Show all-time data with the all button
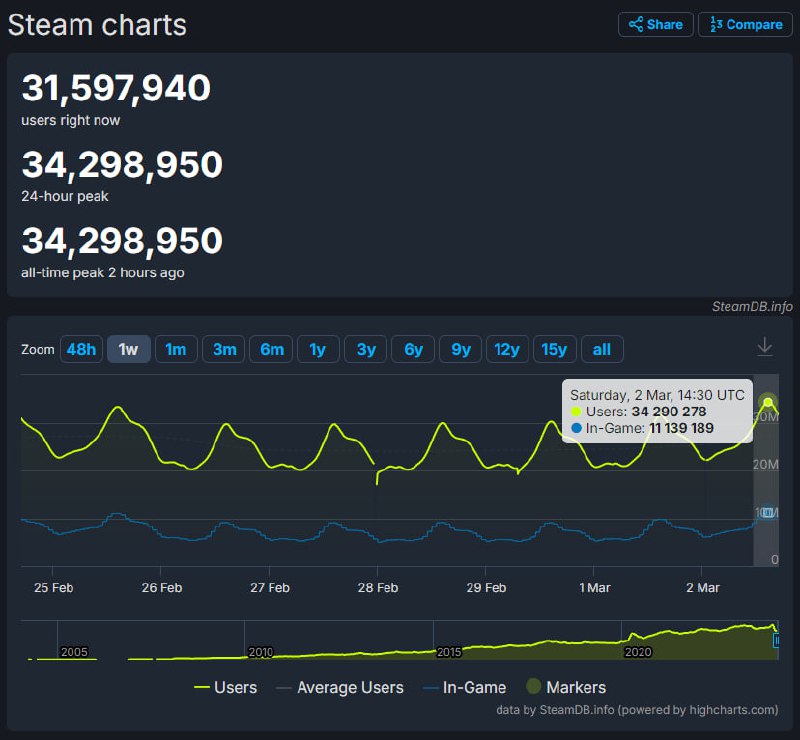800x740 pixels. click(x=602, y=349)
